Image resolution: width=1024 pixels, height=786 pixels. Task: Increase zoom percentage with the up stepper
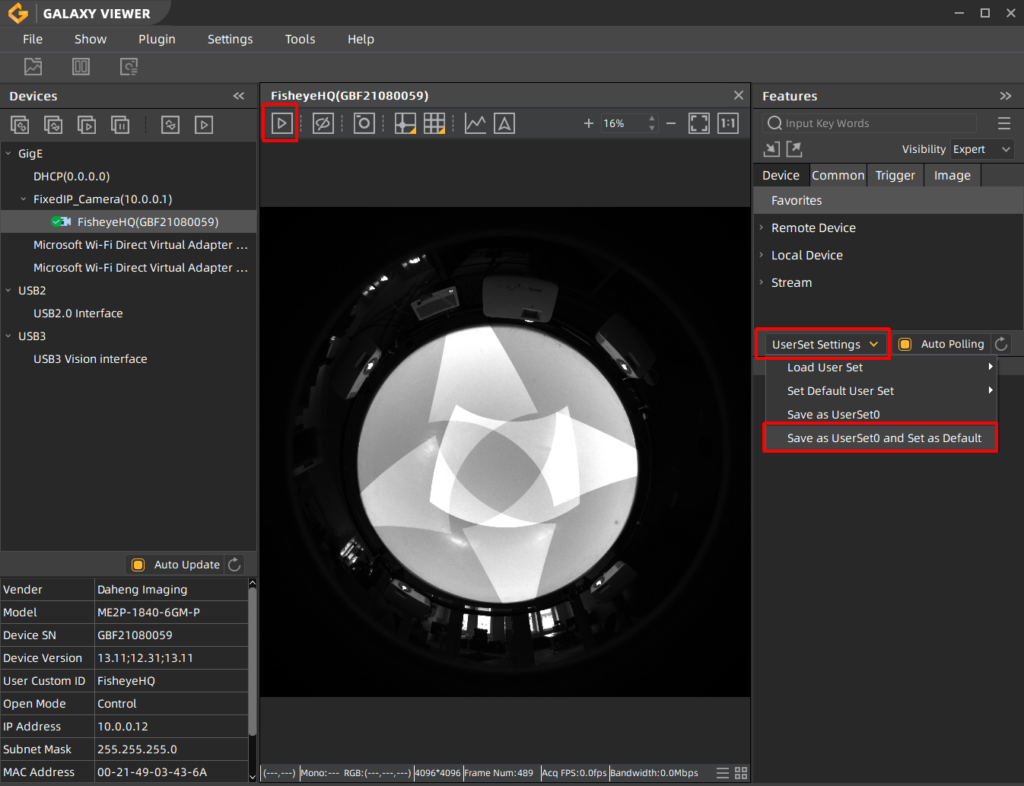[x=651, y=118]
